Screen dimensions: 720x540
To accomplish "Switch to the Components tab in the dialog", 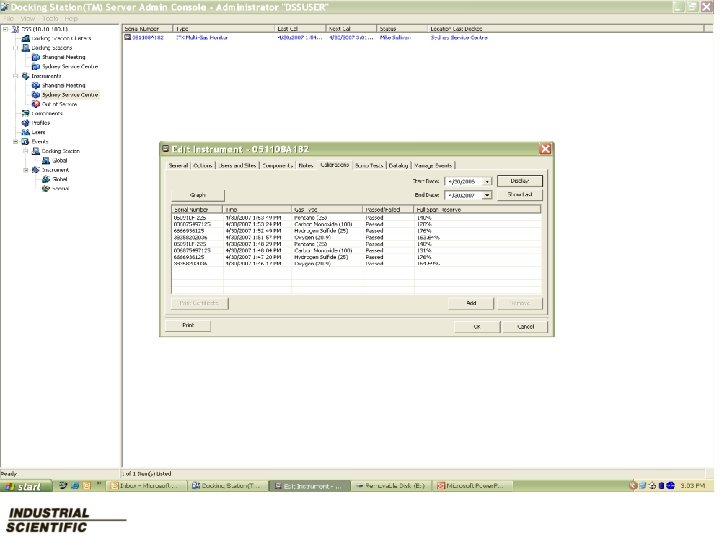I will (278, 165).
